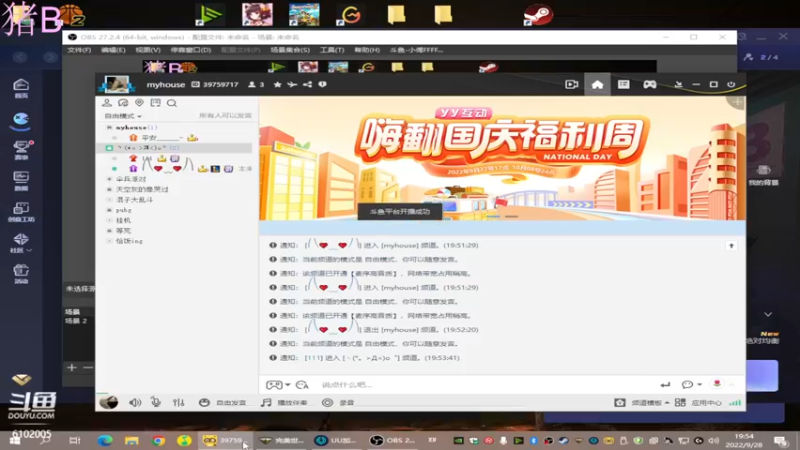800x450 pixels.
Task: Open the 文件(F) menu in OBS
Action: coord(79,50)
